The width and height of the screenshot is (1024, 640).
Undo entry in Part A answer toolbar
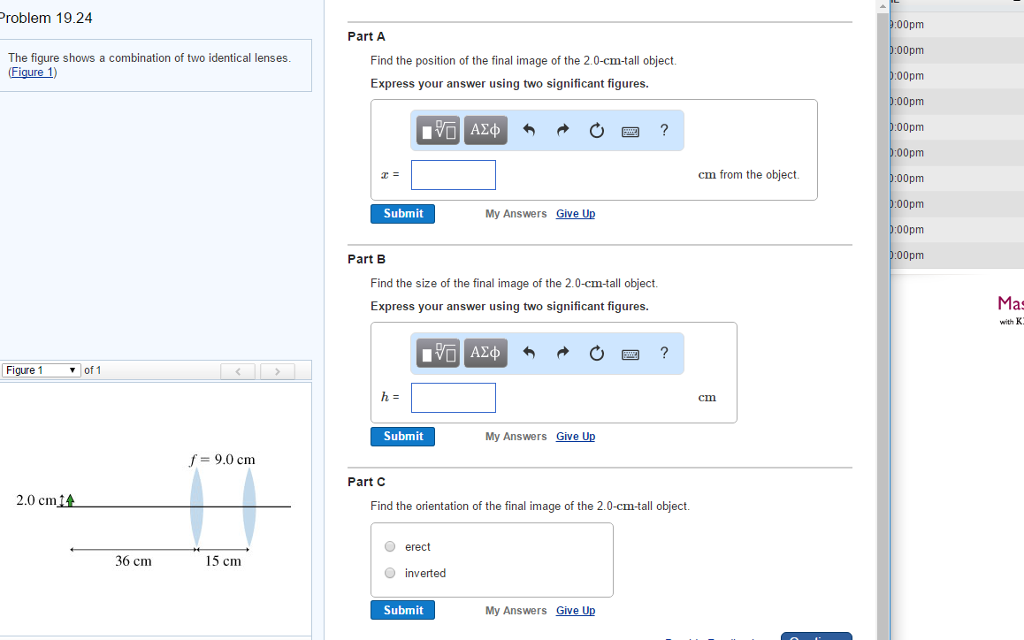[x=529, y=130]
